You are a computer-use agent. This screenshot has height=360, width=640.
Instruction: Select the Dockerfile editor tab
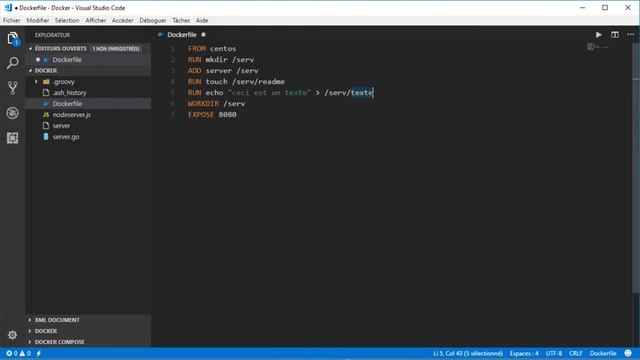182,35
